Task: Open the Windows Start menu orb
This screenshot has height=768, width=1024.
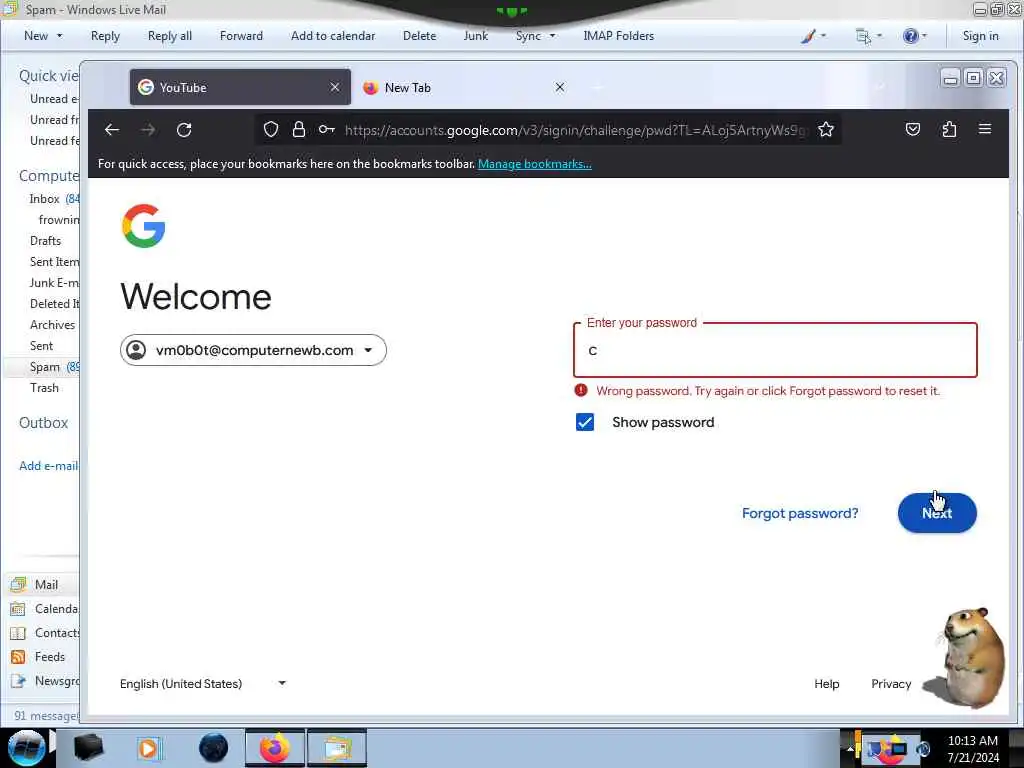Action: (26, 748)
